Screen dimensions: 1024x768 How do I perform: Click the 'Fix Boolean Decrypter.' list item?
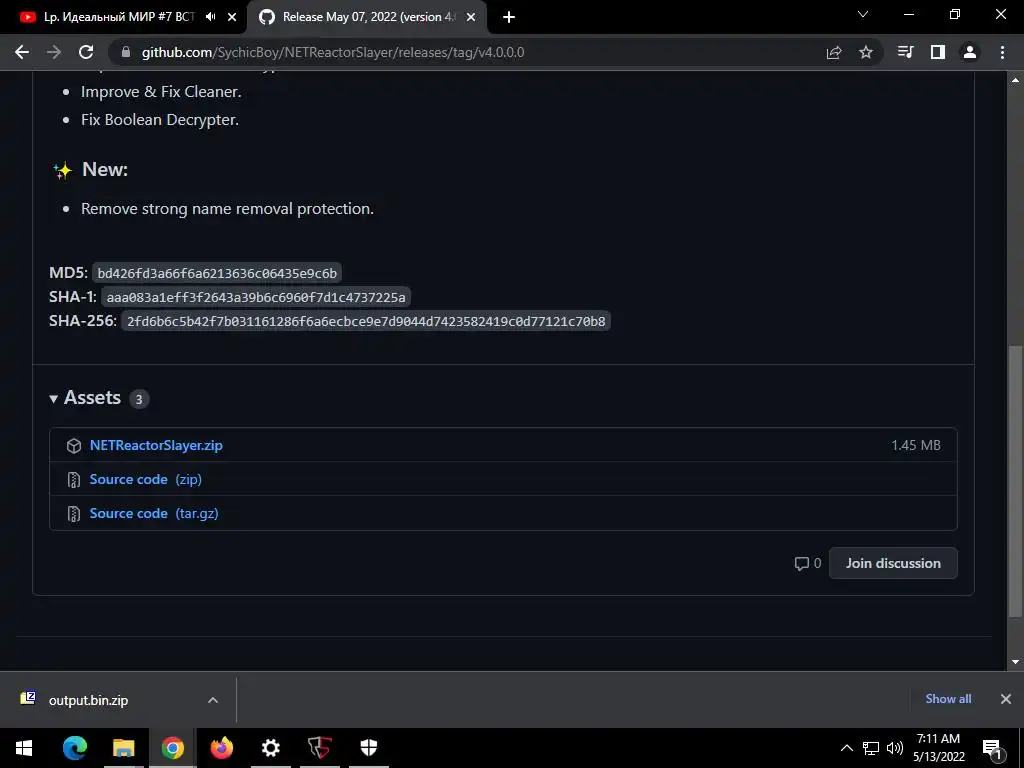pyautogui.click(x=160, y=120)
